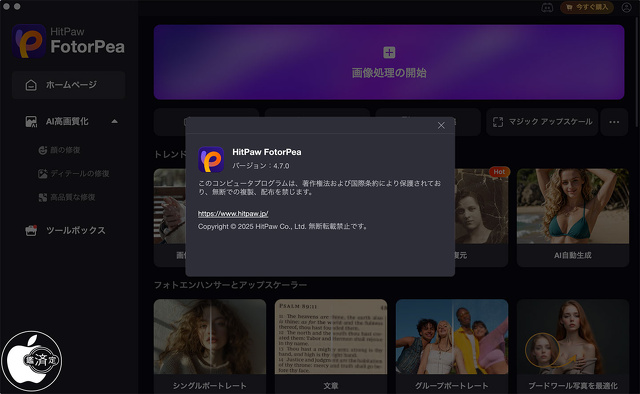Open the https://www.hitpaw.jp/ link

click(233, 214)
